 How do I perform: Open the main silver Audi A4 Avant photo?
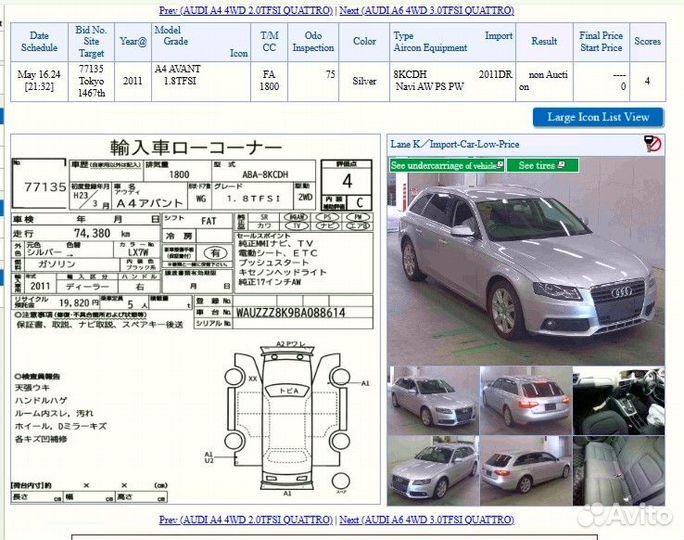click(526, 262)
